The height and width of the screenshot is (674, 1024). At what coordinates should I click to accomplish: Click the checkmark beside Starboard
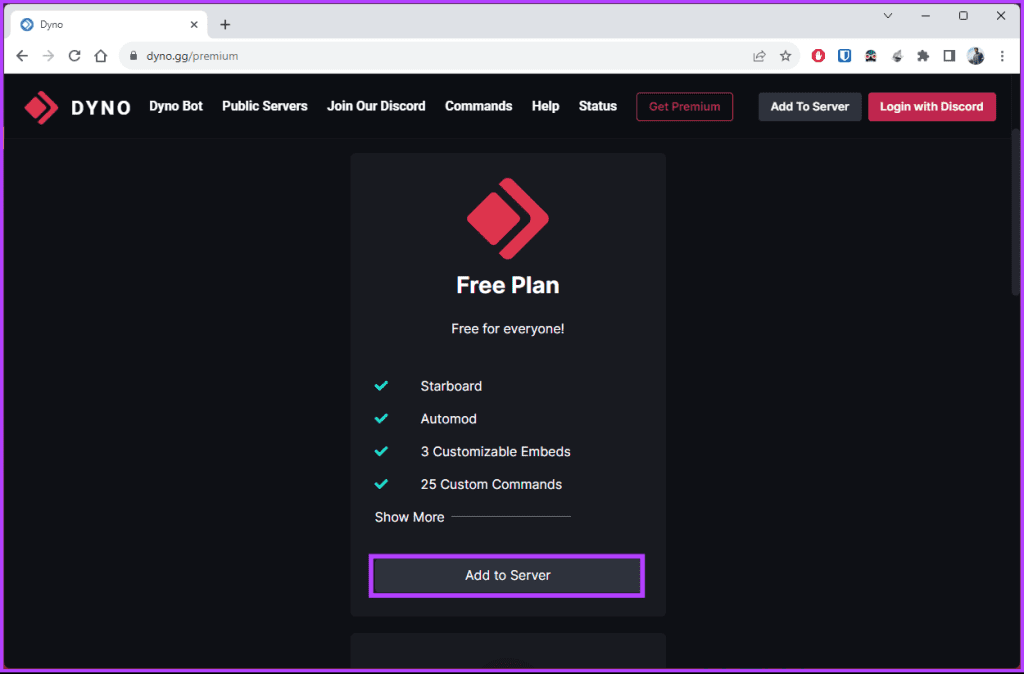pos(381,385)
